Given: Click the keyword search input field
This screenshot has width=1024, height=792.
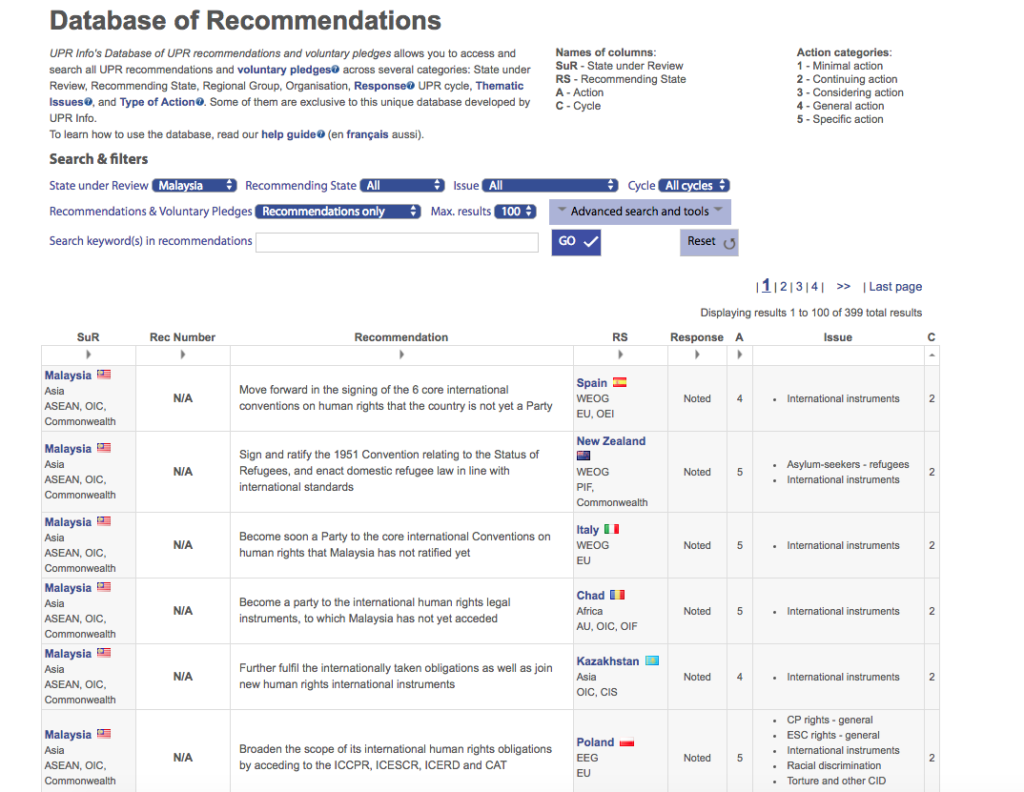Looking at the screenshot, I should point(397,242).
